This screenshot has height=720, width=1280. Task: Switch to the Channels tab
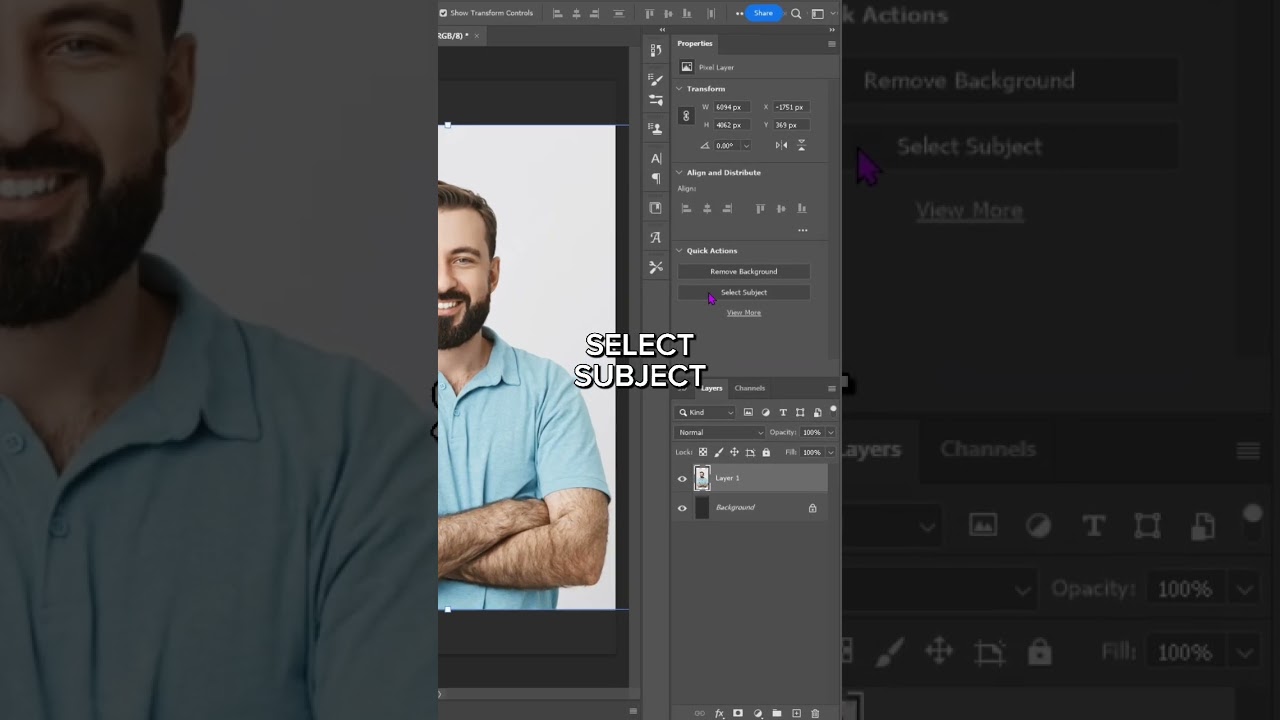pyautogui.click(x=749, y=388)
